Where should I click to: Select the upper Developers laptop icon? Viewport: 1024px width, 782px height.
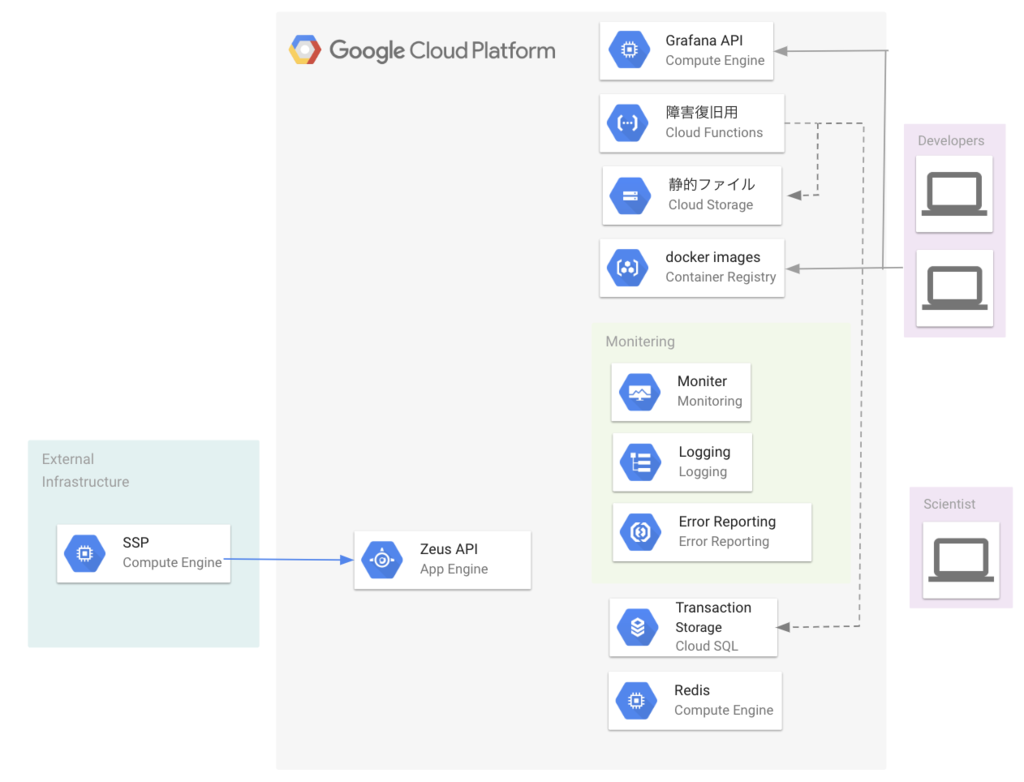954,194
